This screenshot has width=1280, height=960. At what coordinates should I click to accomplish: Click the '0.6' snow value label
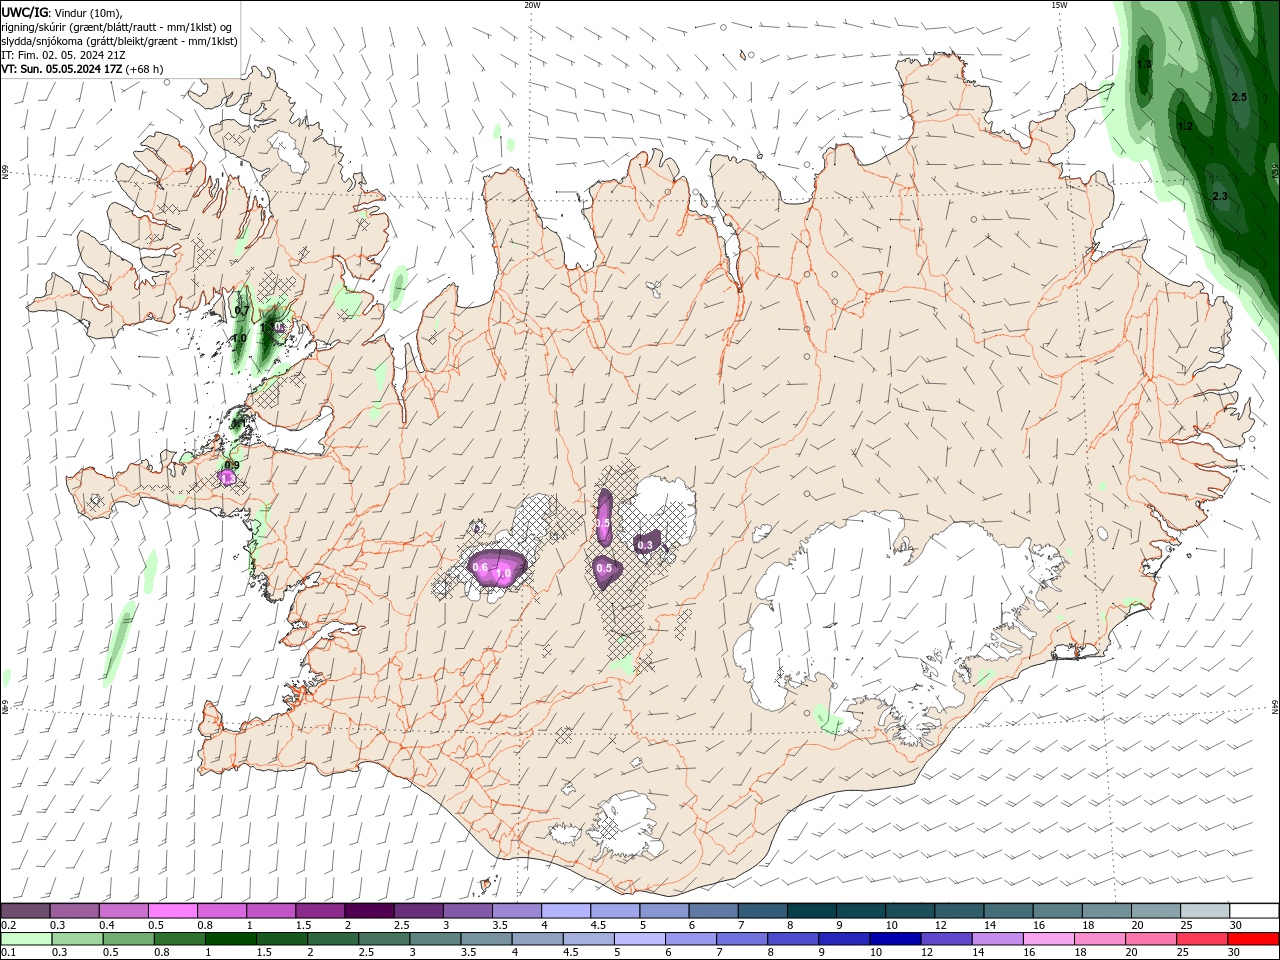pos(480,568)
